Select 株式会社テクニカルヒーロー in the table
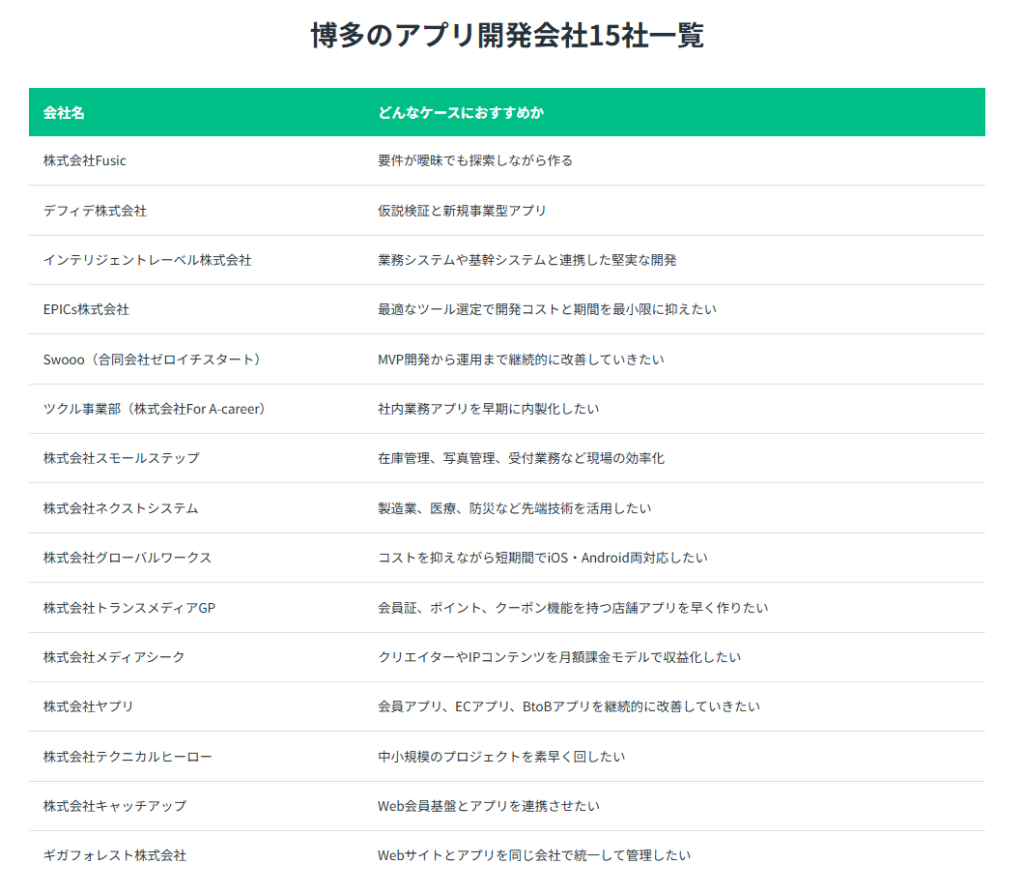1024x892 pixels. point(127,756)
